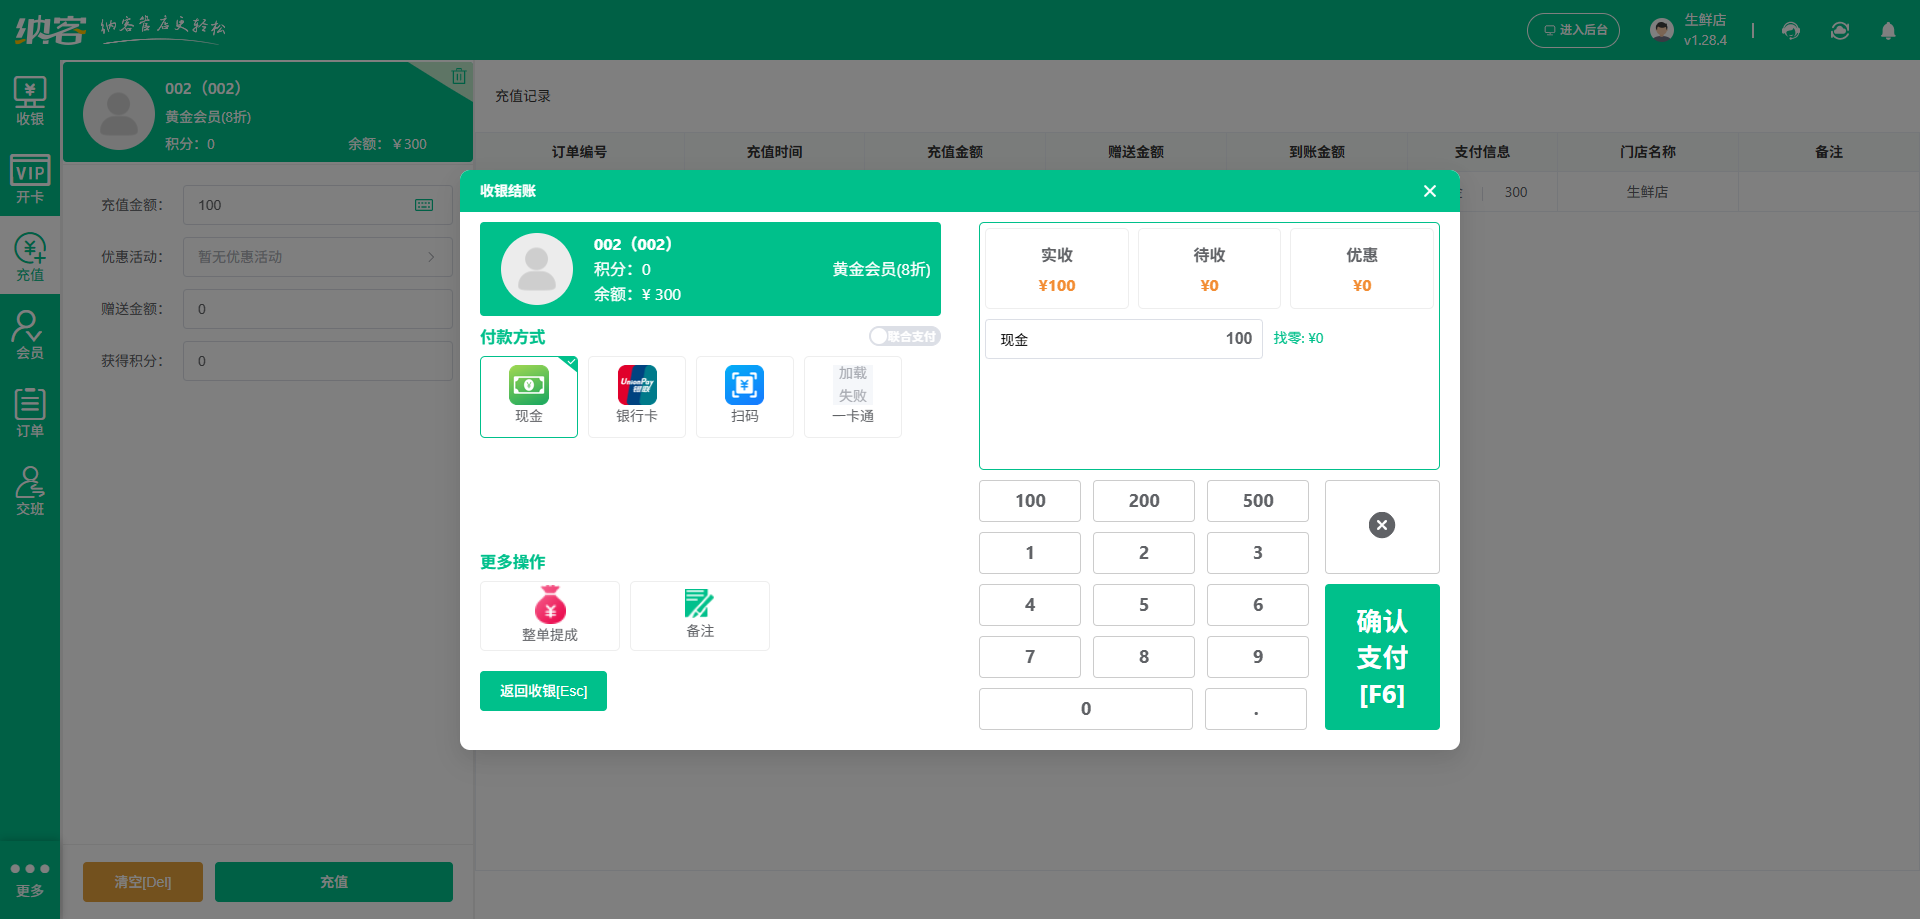Enable the 联合支付 combined payment toggle
This screenshot has width=1920, height=919.
(x=904, y=337)
